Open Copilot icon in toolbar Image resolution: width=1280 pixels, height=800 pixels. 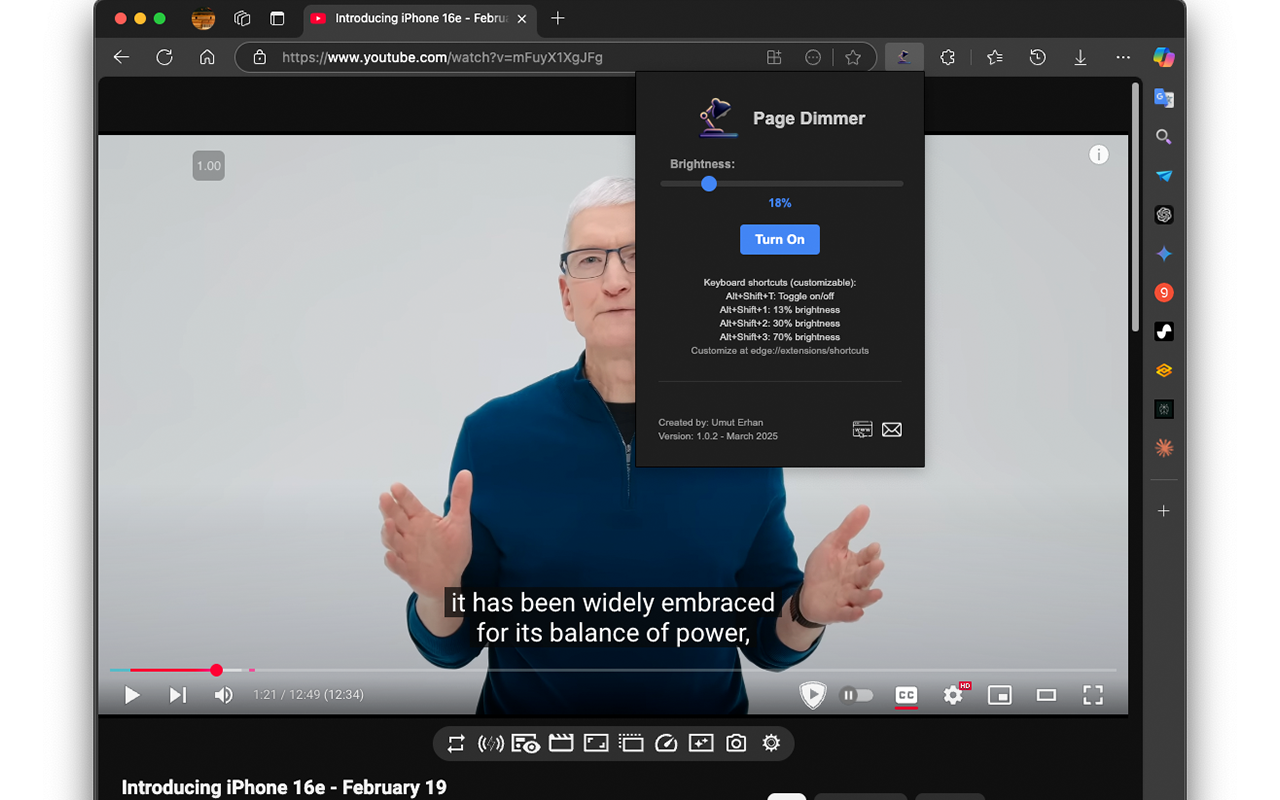[x=1164, y=57]
